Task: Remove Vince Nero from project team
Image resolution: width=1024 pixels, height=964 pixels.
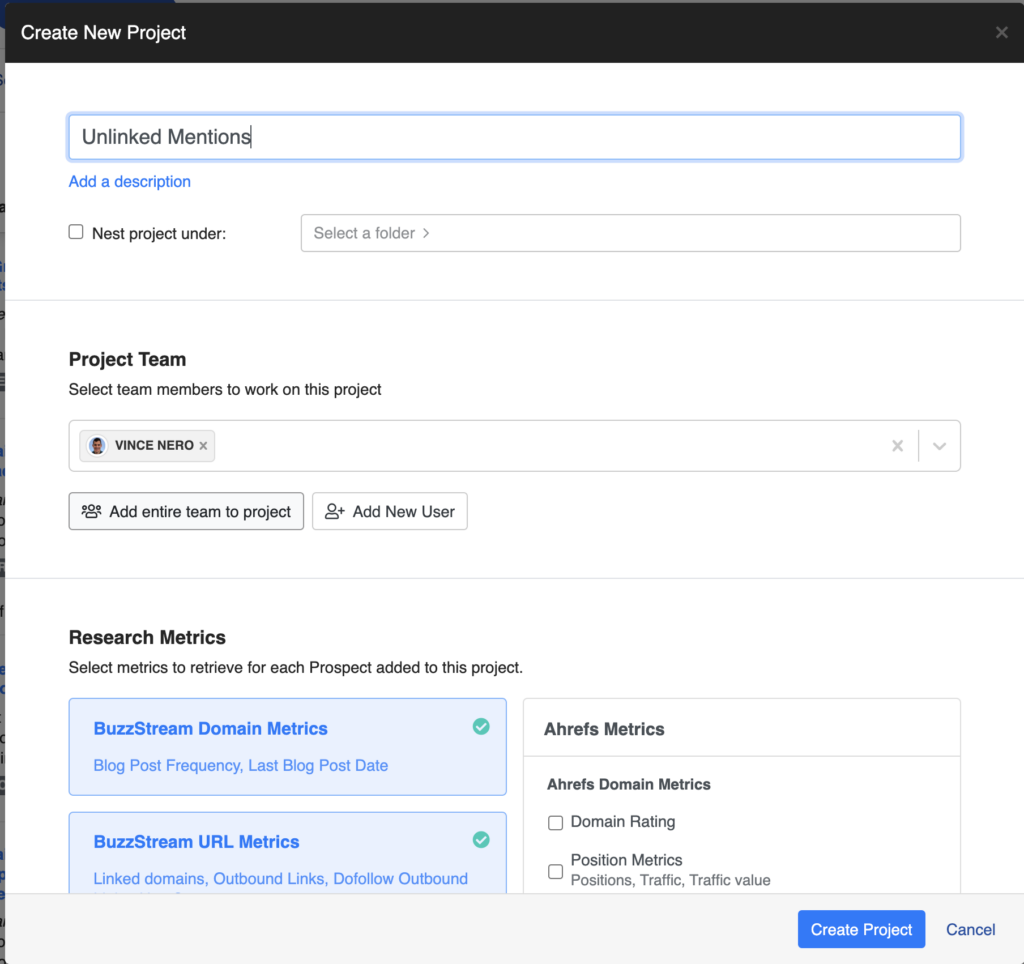Action: [x=203, y=446]
